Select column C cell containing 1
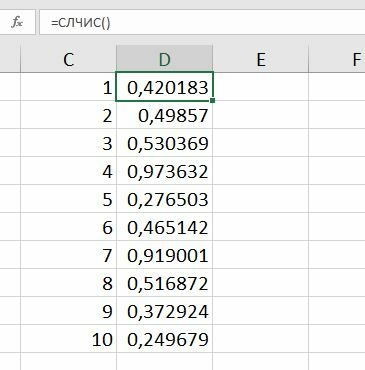This screenshot has height=370, width=365. pos(69,86)
